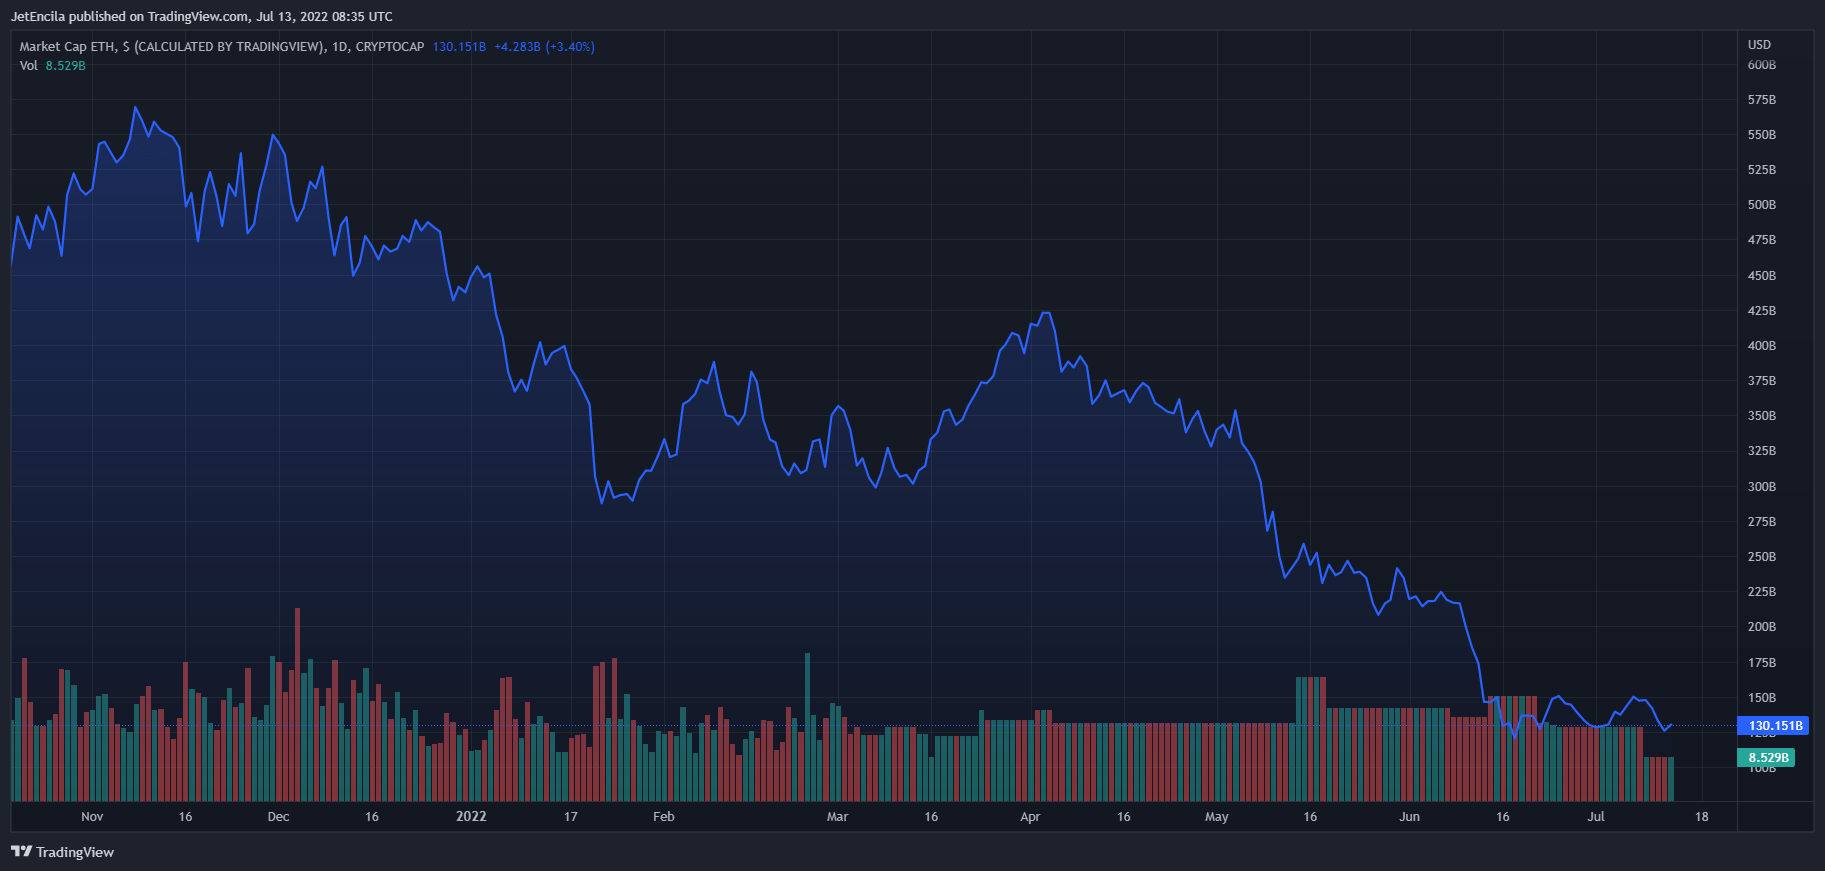Click the blue 130.151B price label
Viewport: 1825px width, 871px height.
click(1775, 726)
